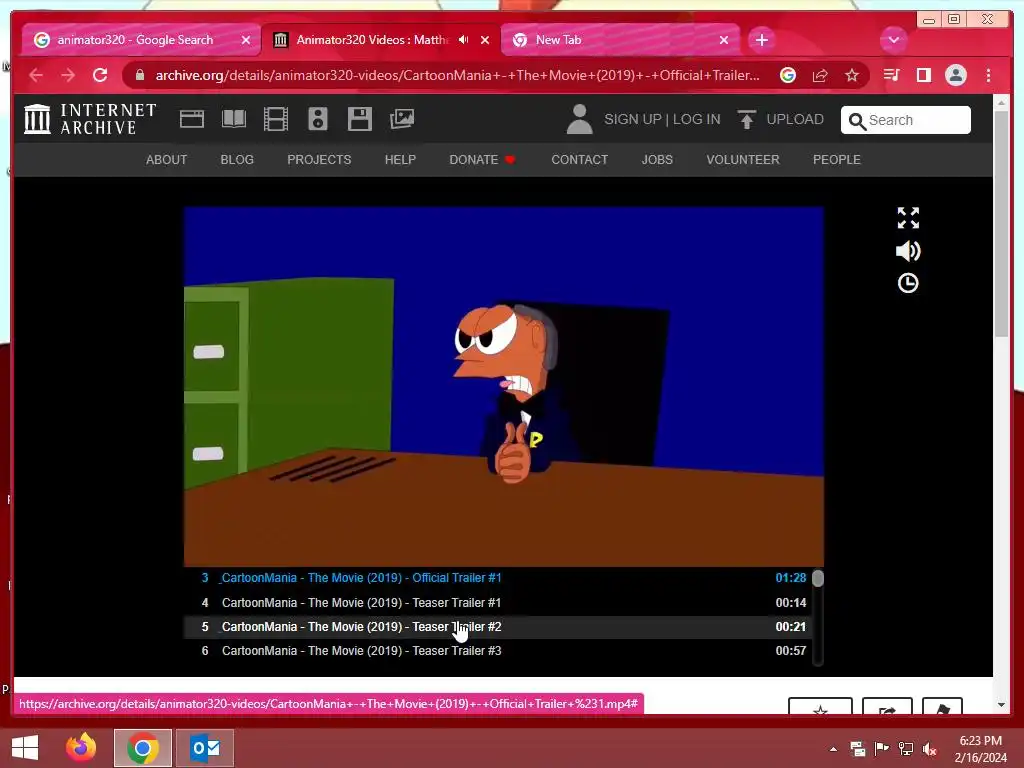Open the Texts book icon

coord(234,119)
